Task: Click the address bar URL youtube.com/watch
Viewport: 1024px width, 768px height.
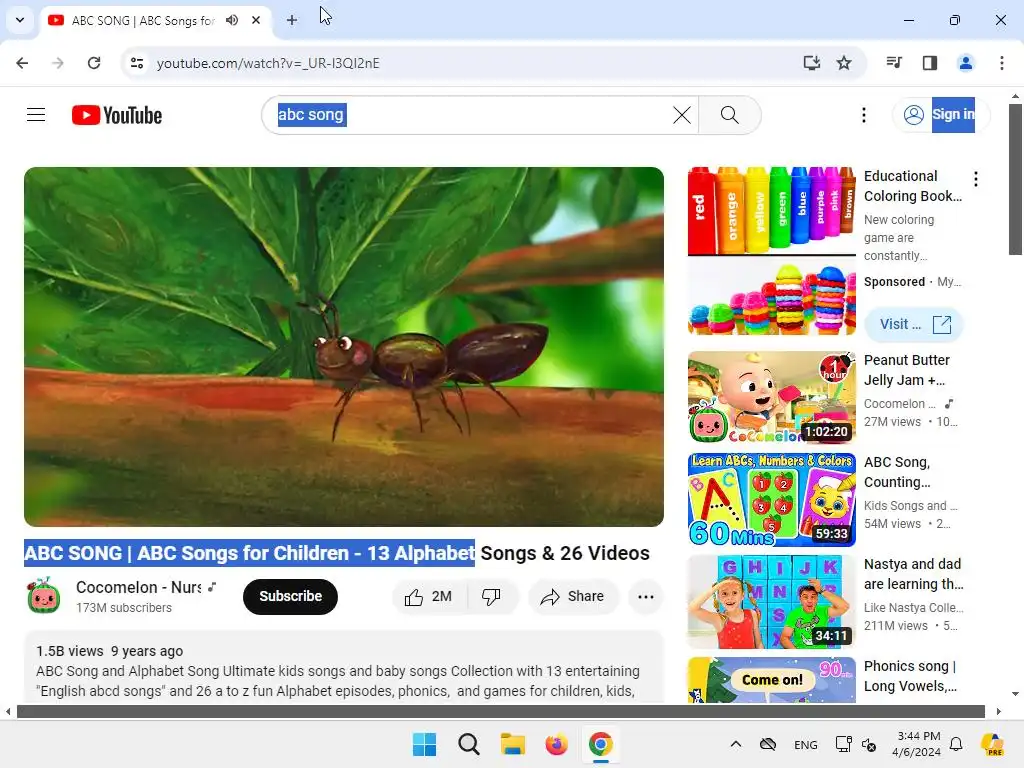Action: click(x=268, y=63)
